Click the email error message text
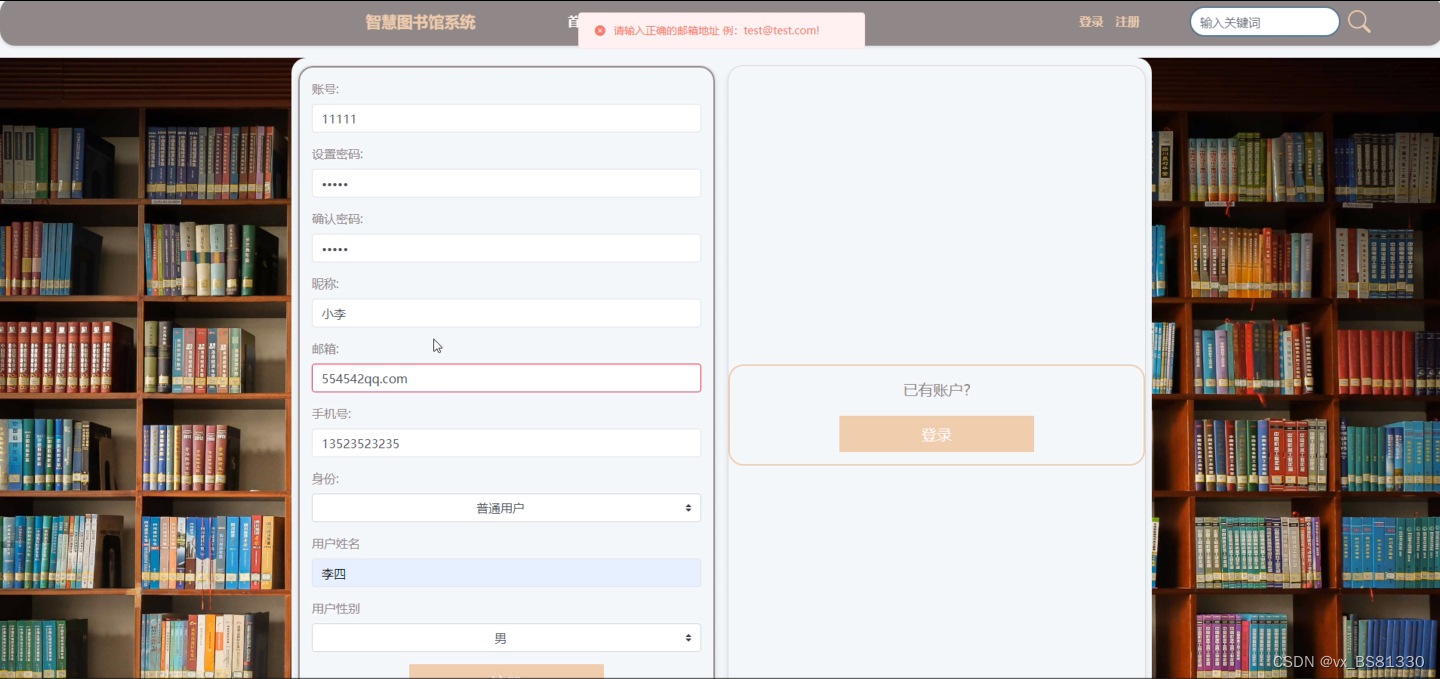The height and width of the screenshot is (679, 1440). tap(716, 31)
